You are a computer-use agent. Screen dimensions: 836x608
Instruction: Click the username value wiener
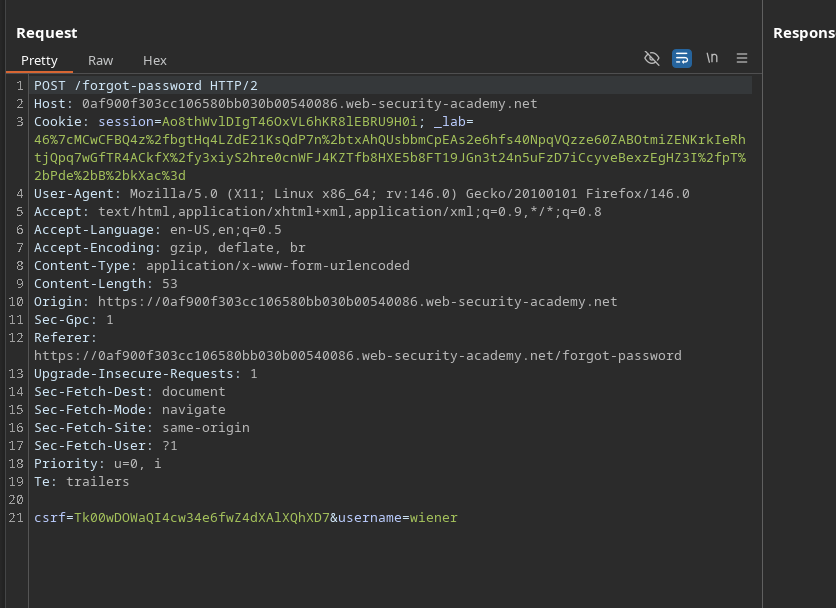[433, 518]
